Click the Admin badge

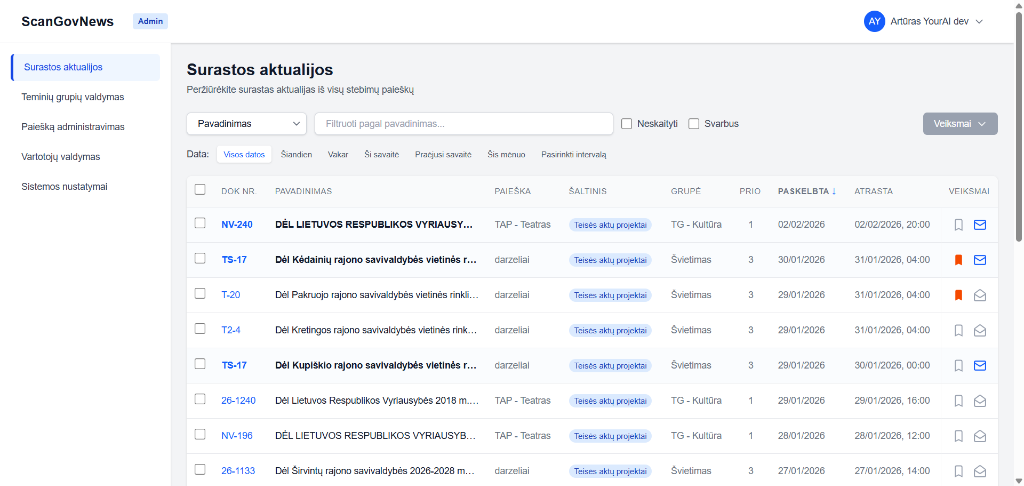[151, 22]
